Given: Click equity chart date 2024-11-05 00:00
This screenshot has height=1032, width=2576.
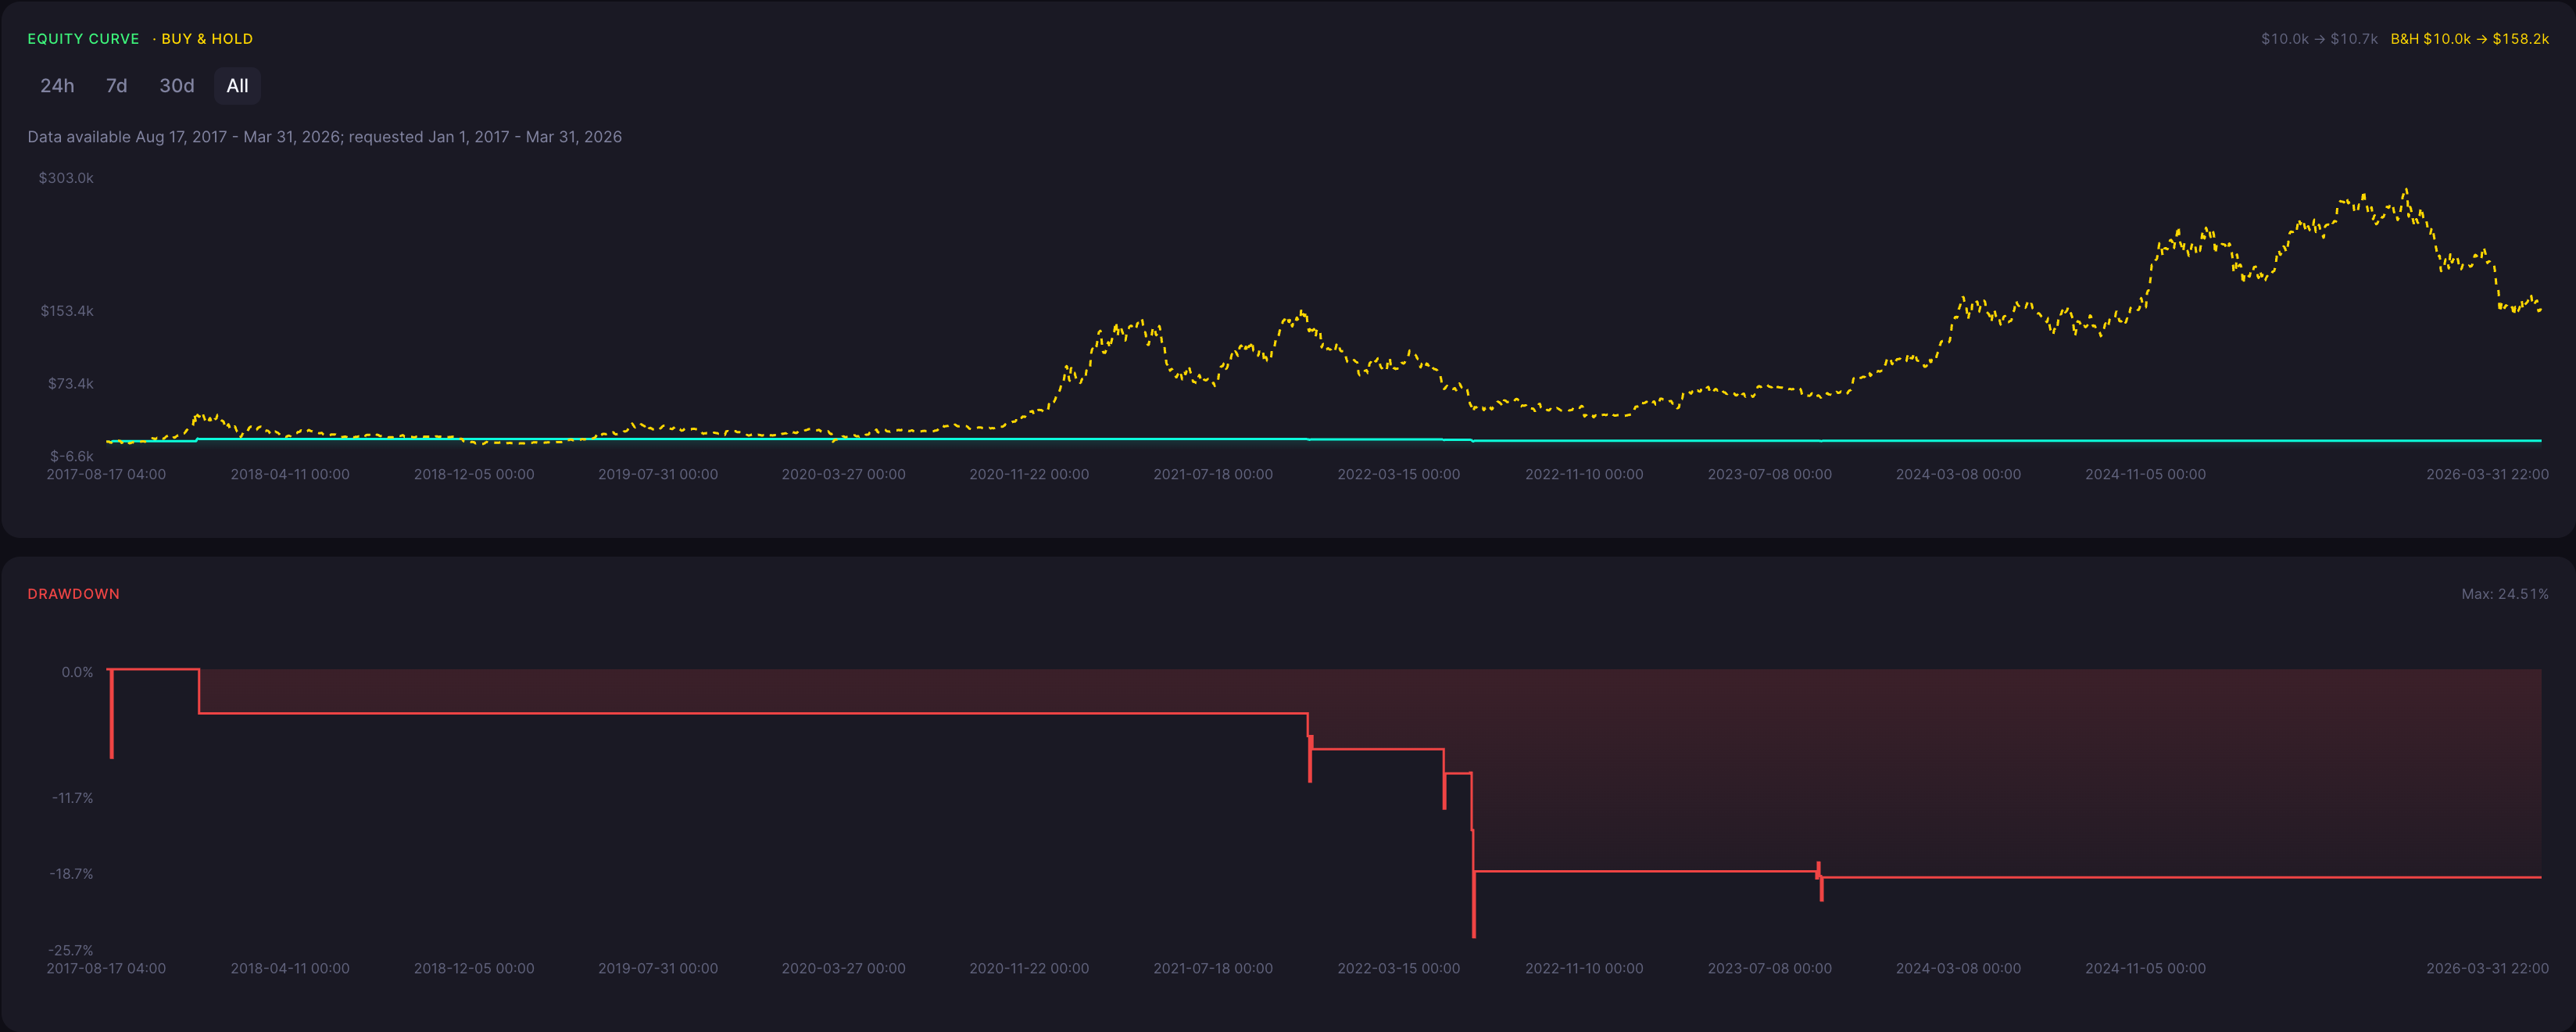Looking at the screenshot, I should coord(2145,474).
